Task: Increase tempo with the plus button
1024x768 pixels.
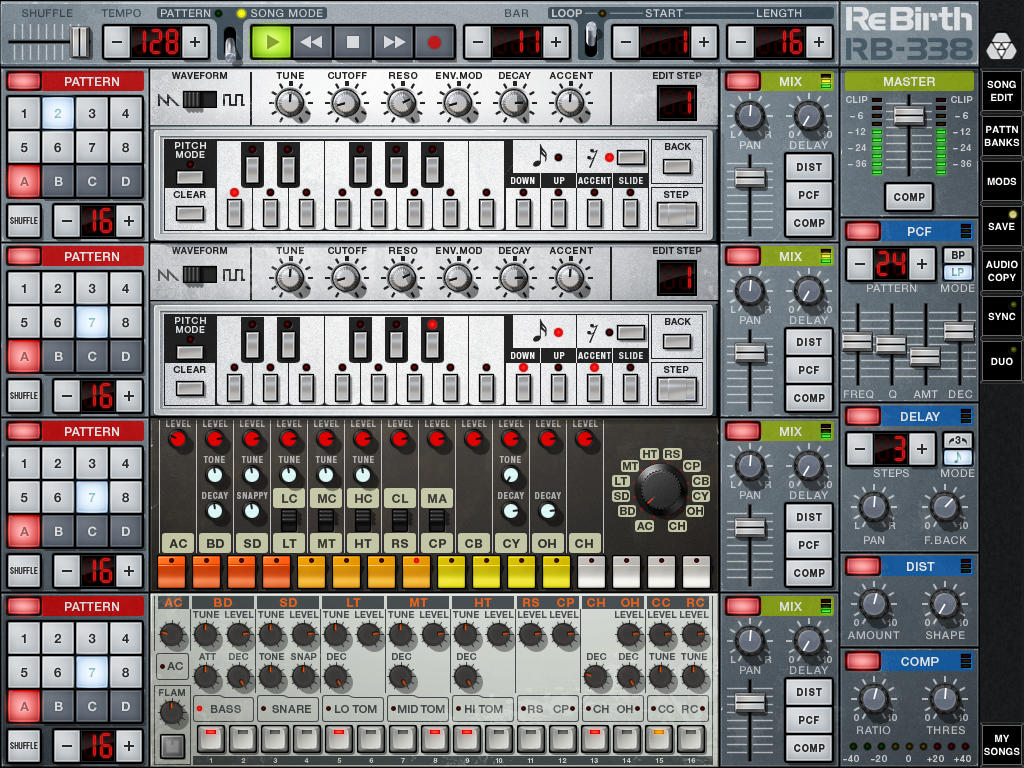Action: pos(195,42)
